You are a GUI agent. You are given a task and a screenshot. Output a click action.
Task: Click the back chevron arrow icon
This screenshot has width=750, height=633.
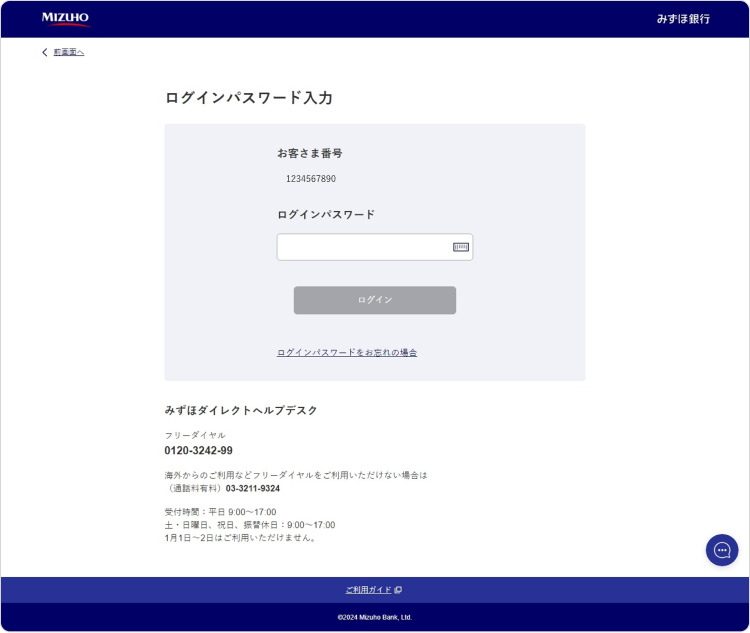click(x=44, y=52)
